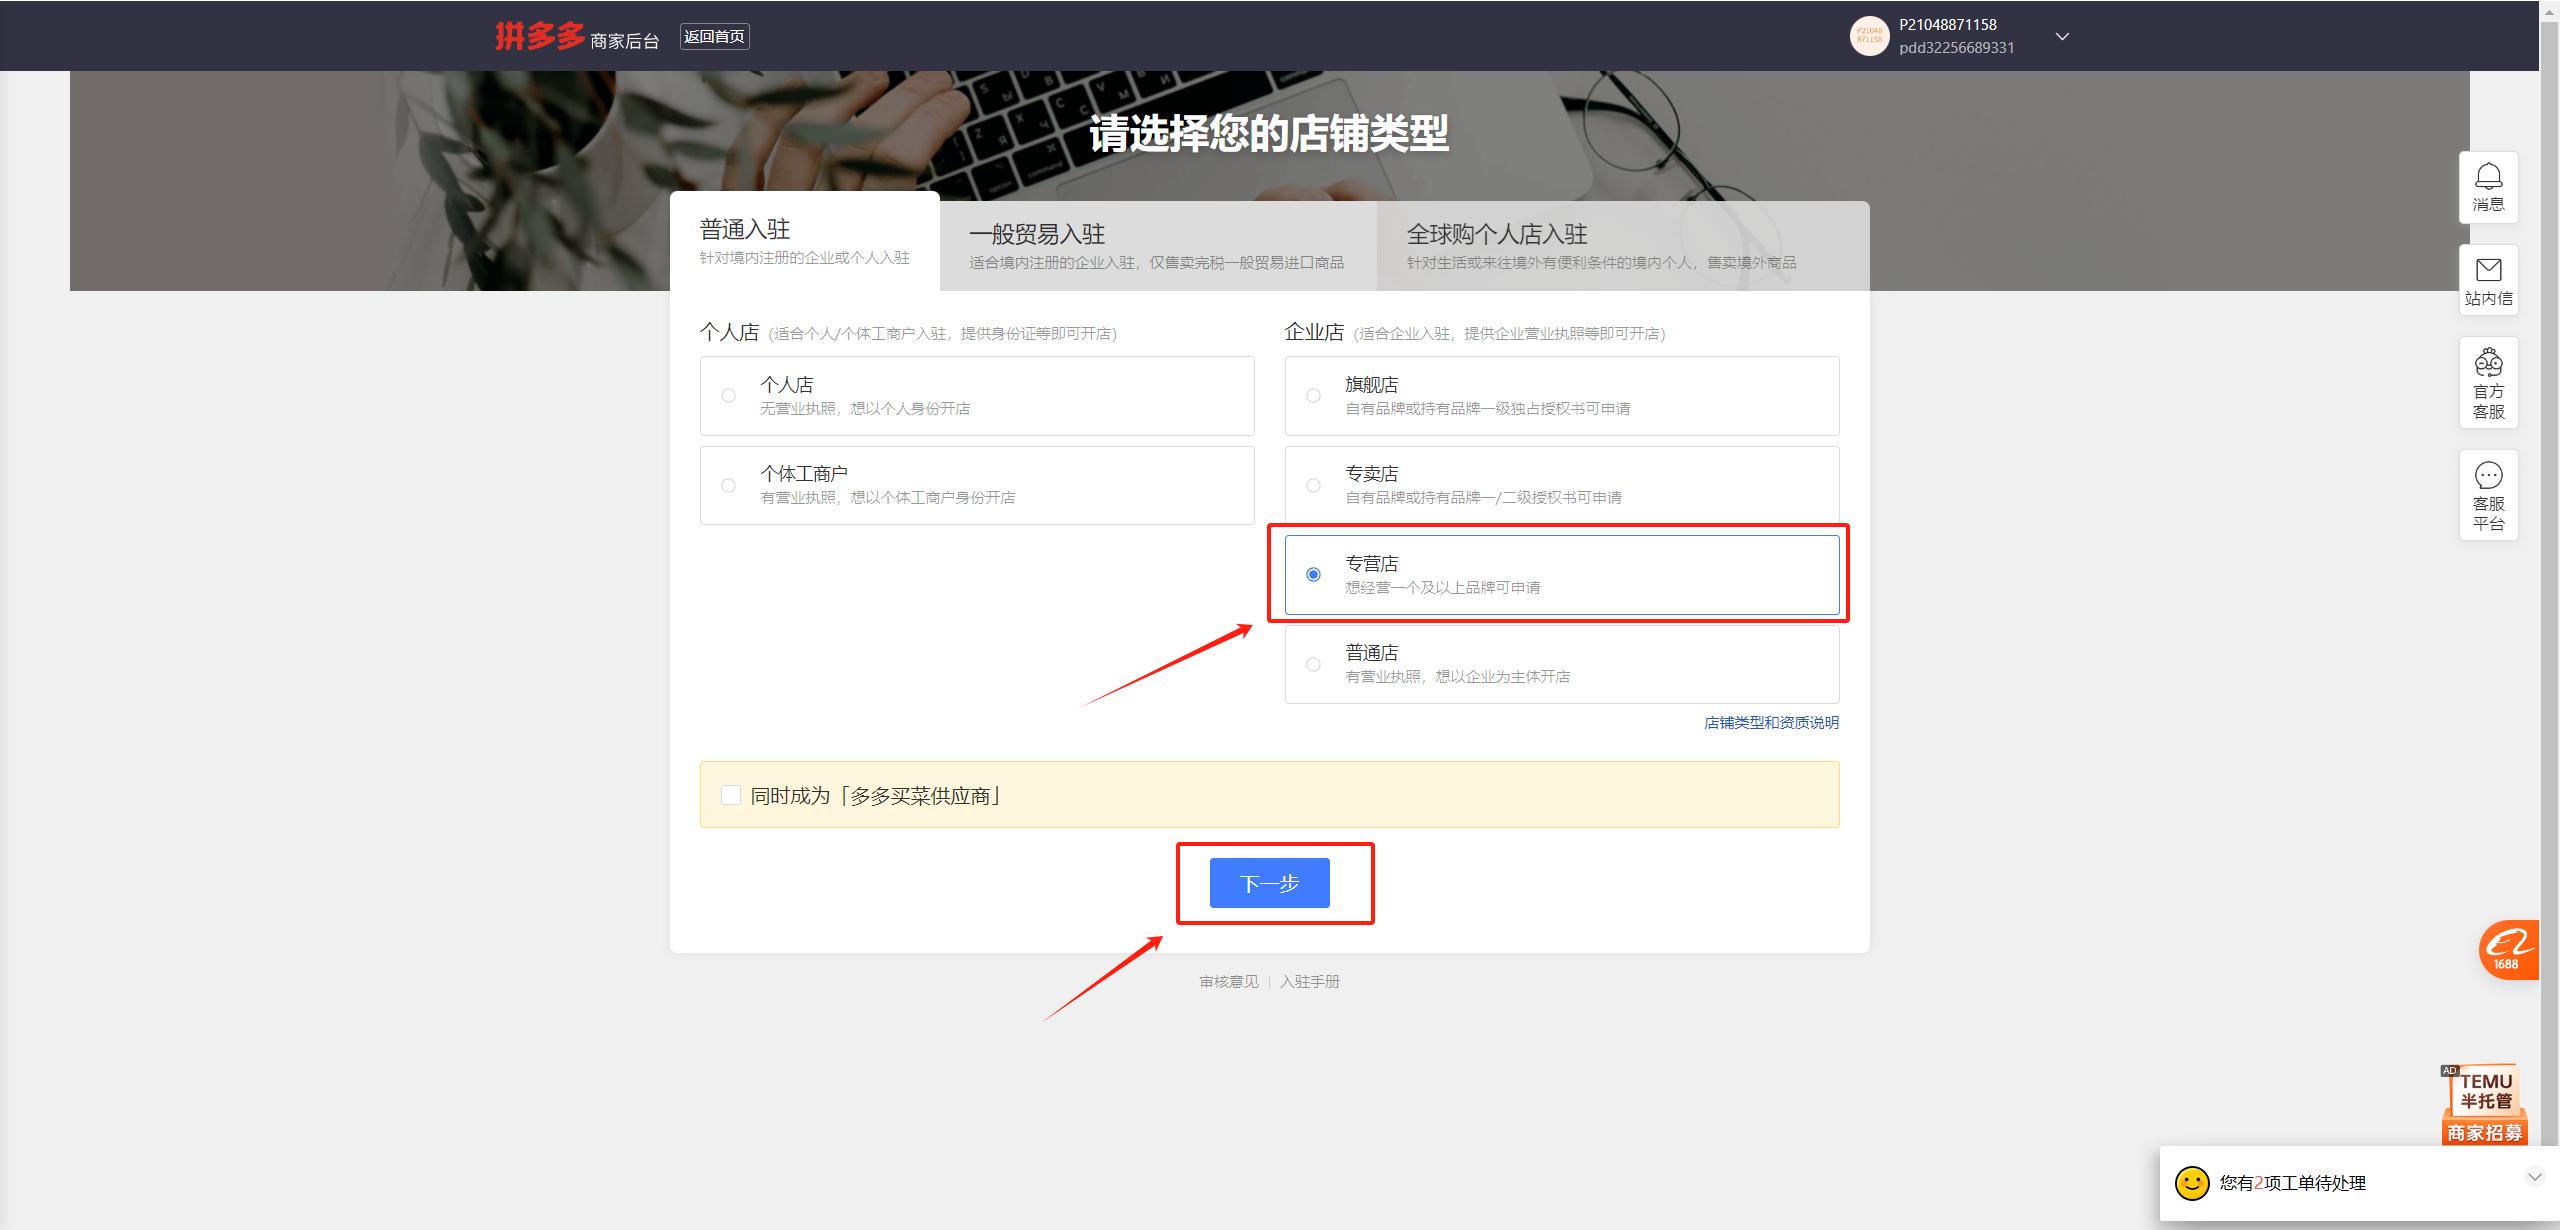The height and width of the screenshot is (1230, 2560).
Task: Open 审核意见 at the page bottom
Action: [x=1228, y=981]
